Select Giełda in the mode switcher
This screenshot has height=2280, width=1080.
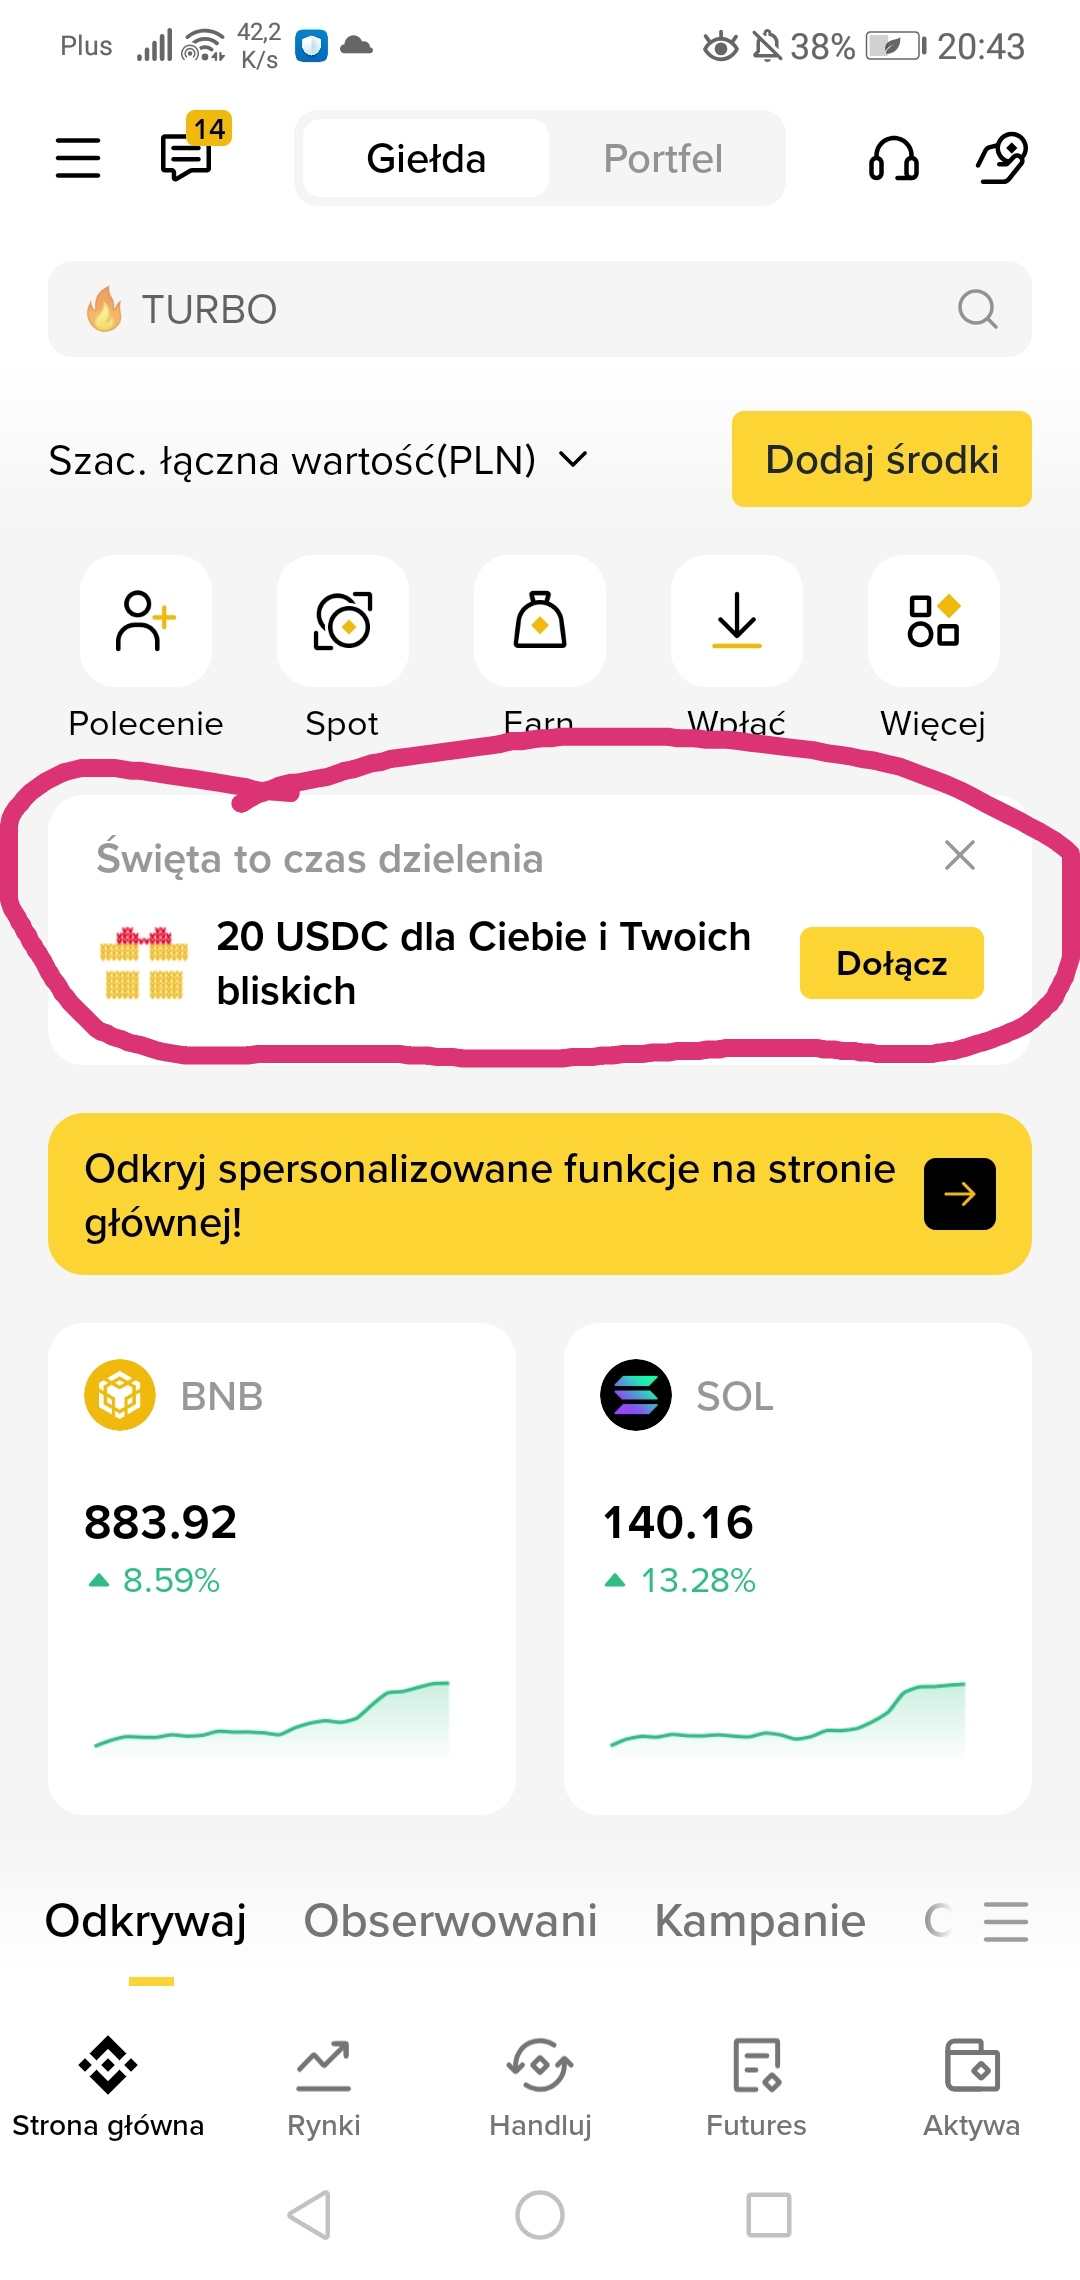426,159
